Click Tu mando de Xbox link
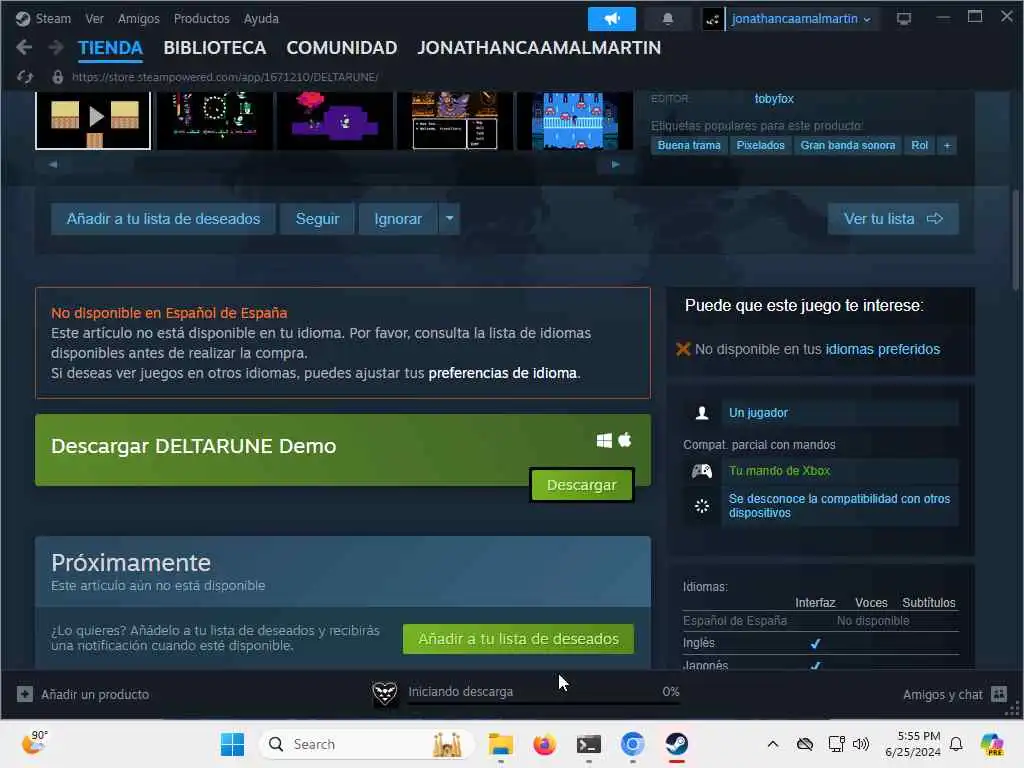This screenshot has width=1024, height=768. [x=779, y=471]
